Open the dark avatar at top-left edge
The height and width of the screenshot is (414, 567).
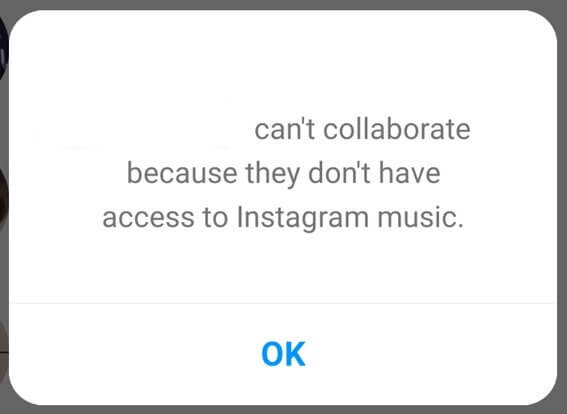pos(3,47)
